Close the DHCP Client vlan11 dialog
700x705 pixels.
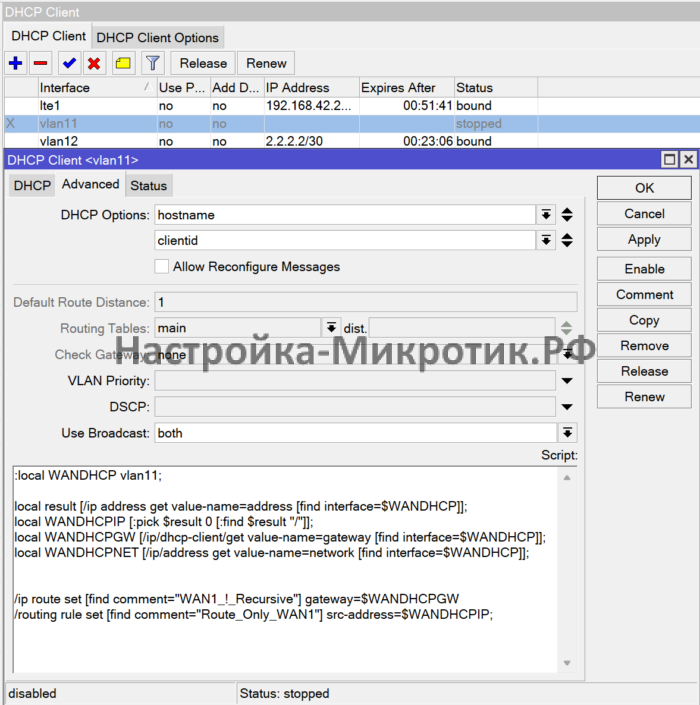click(688, 160)
